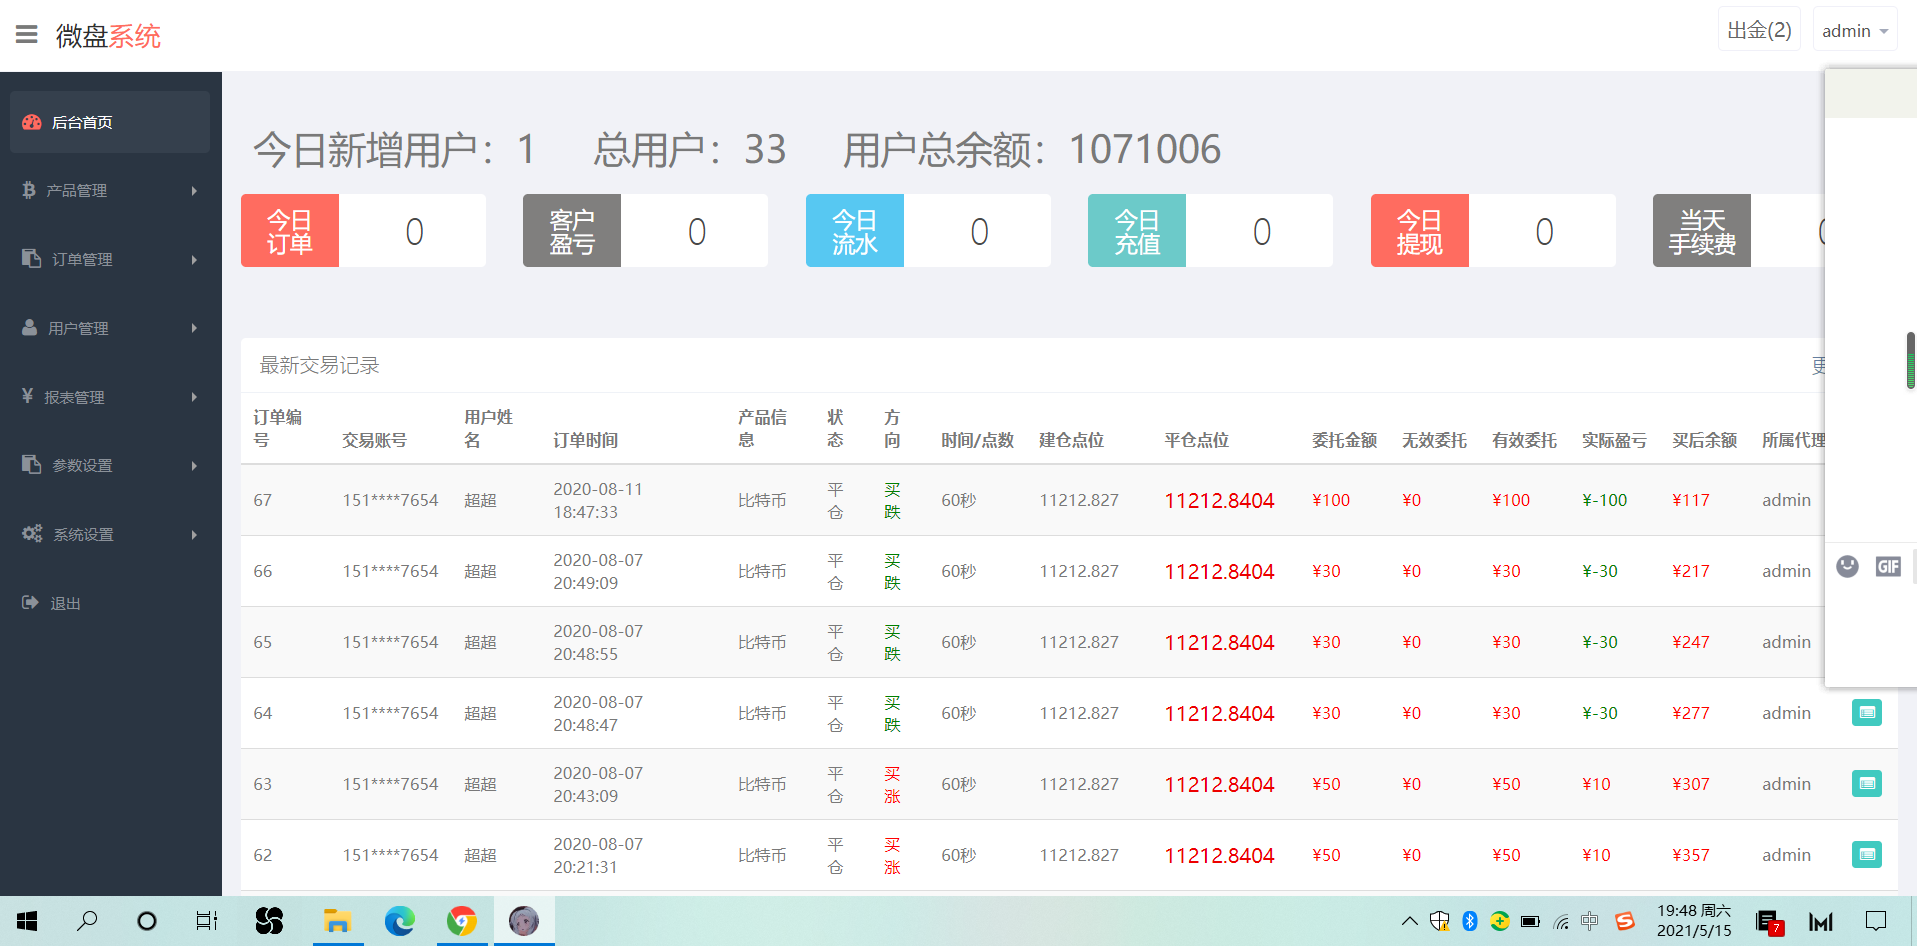Click the 用户总余额 1071006 statistic
The image size is (1917, 946).
coord(1031,150)
